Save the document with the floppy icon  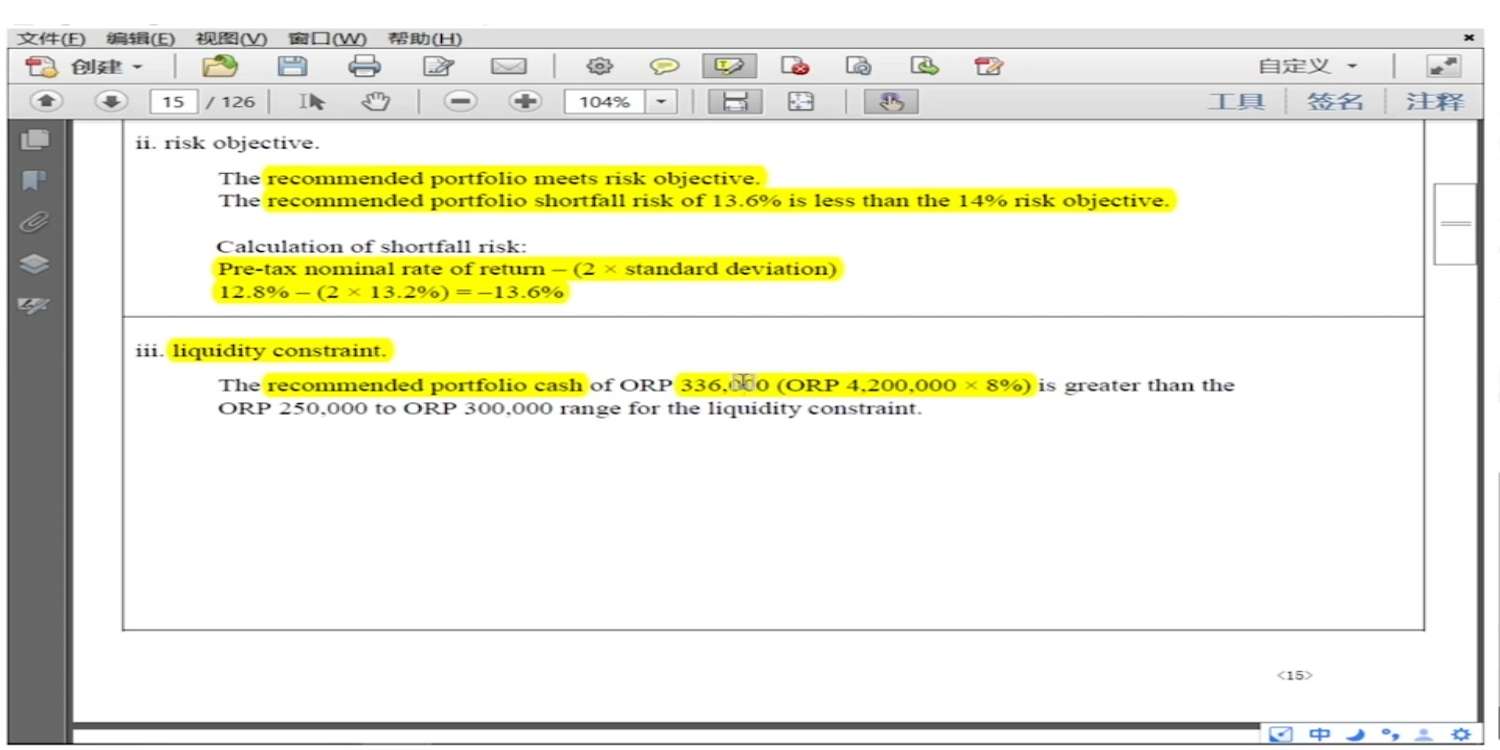coord(292,67)
